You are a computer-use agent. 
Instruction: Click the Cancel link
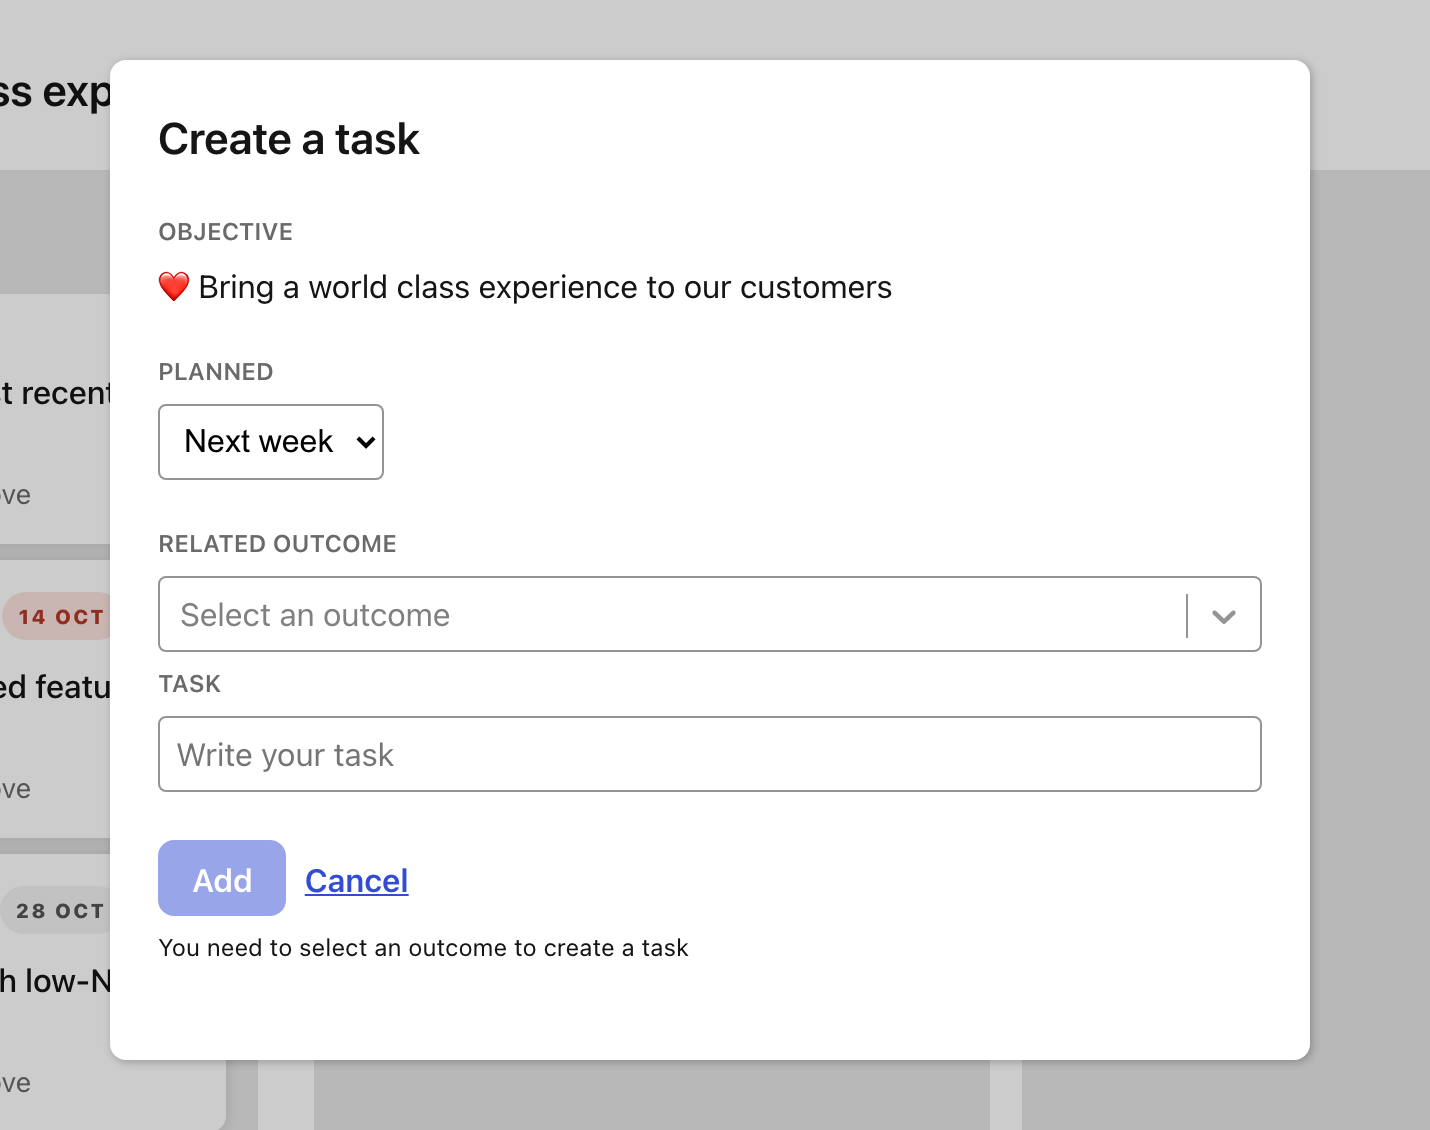[356, 881]
